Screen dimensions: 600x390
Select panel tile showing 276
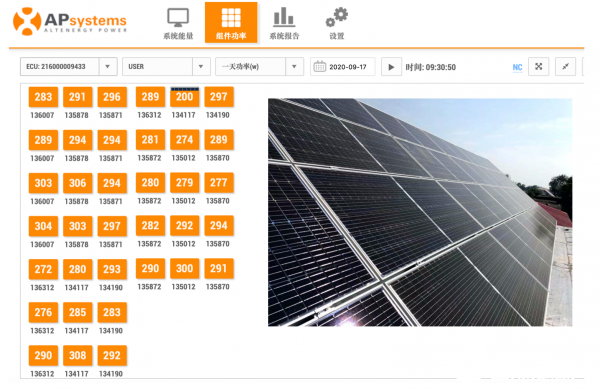(43, 312)
